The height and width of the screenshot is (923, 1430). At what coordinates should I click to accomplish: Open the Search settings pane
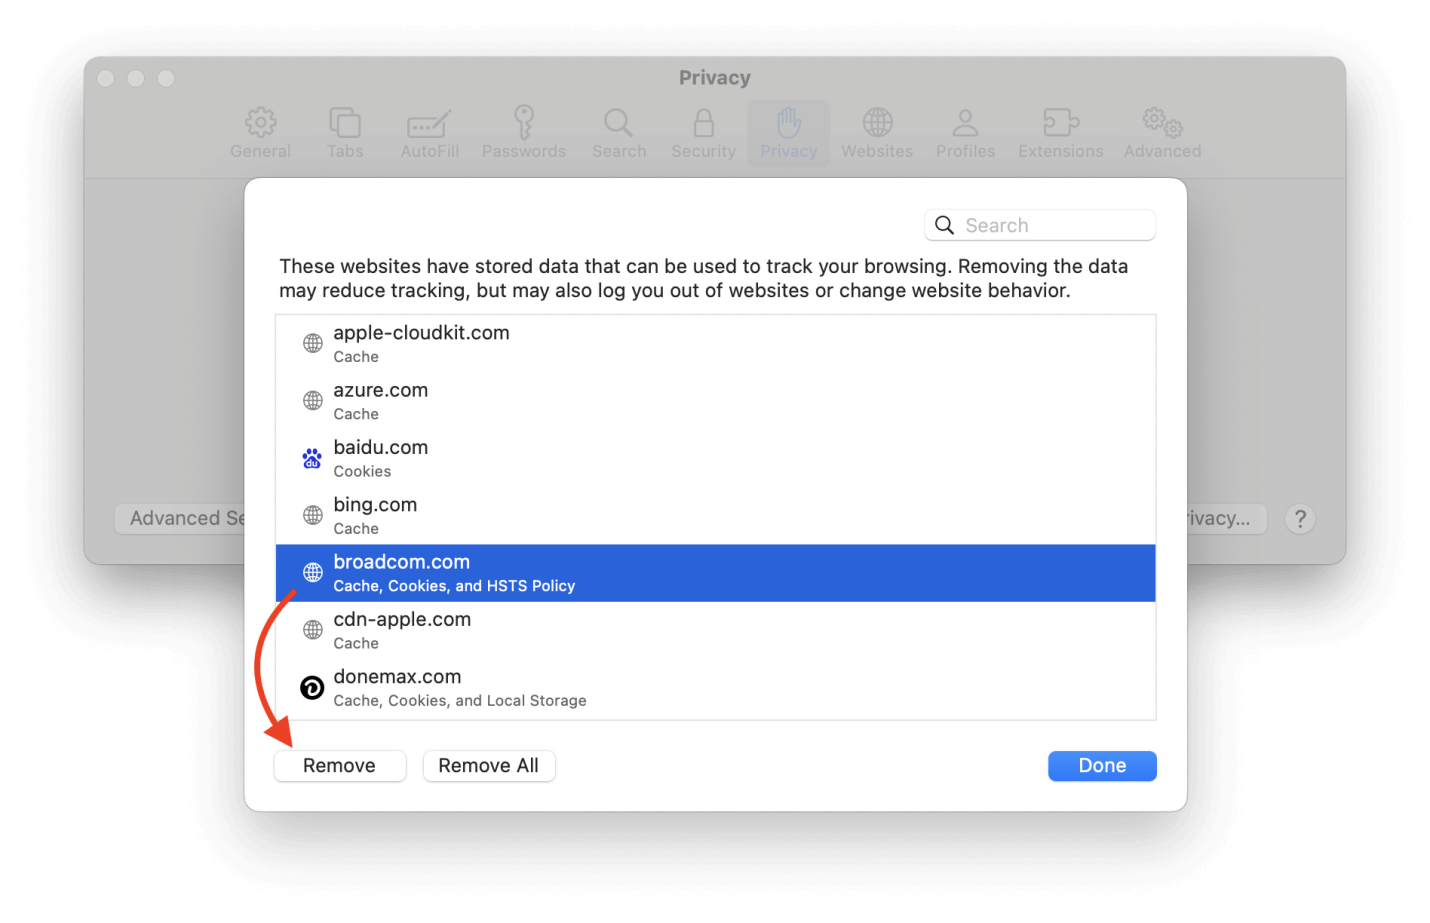click(x=619, y=132)
